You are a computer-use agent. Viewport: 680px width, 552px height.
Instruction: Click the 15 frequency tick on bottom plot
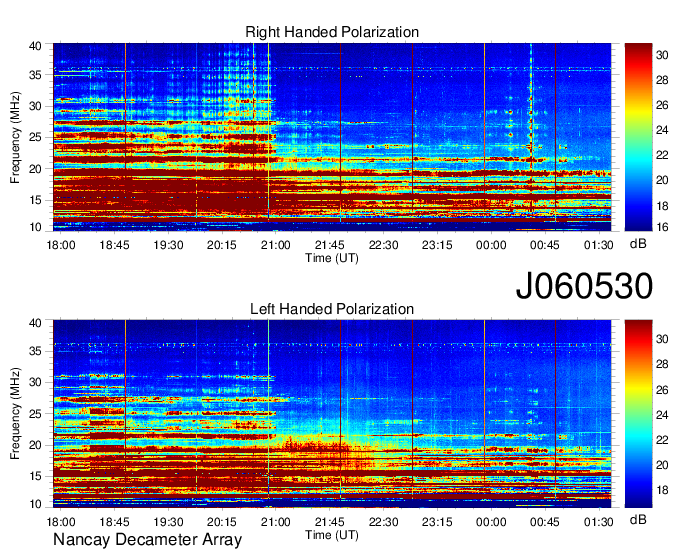35,476
